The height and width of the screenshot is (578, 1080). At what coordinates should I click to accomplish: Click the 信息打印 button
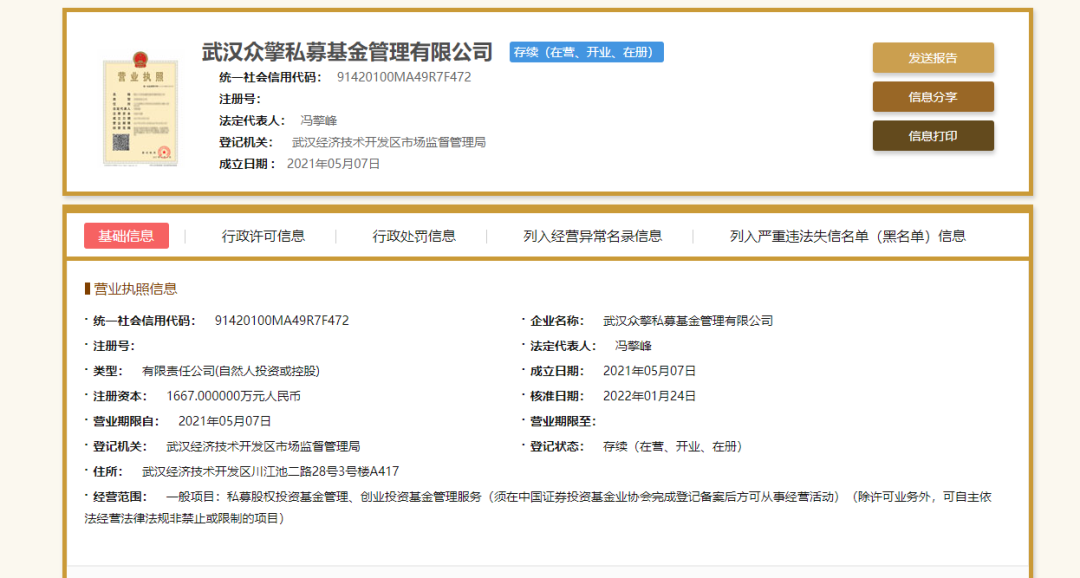coord(933,135)
